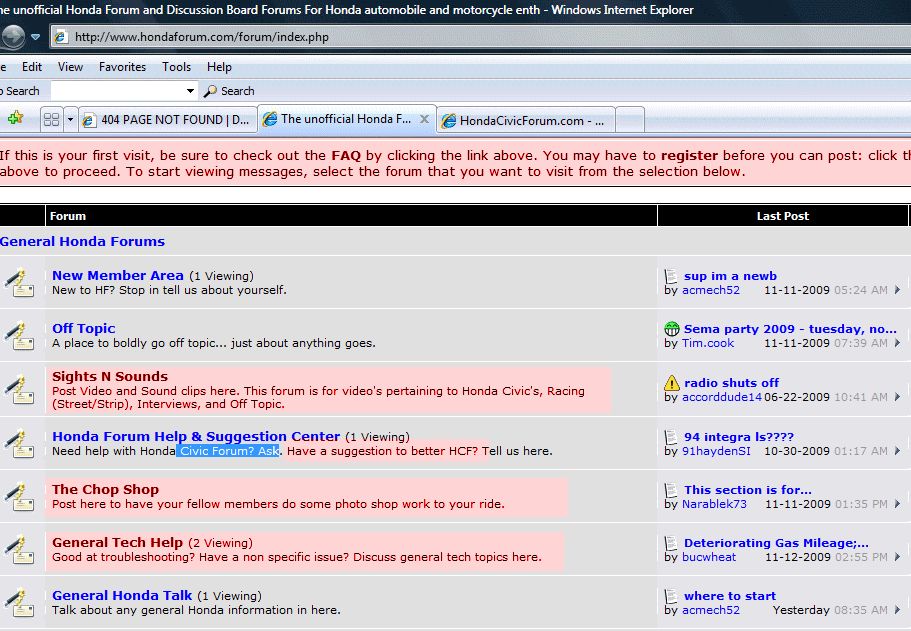
Task: Open Honda Forum Help & Suggestion Center
Action: (196, 436)
